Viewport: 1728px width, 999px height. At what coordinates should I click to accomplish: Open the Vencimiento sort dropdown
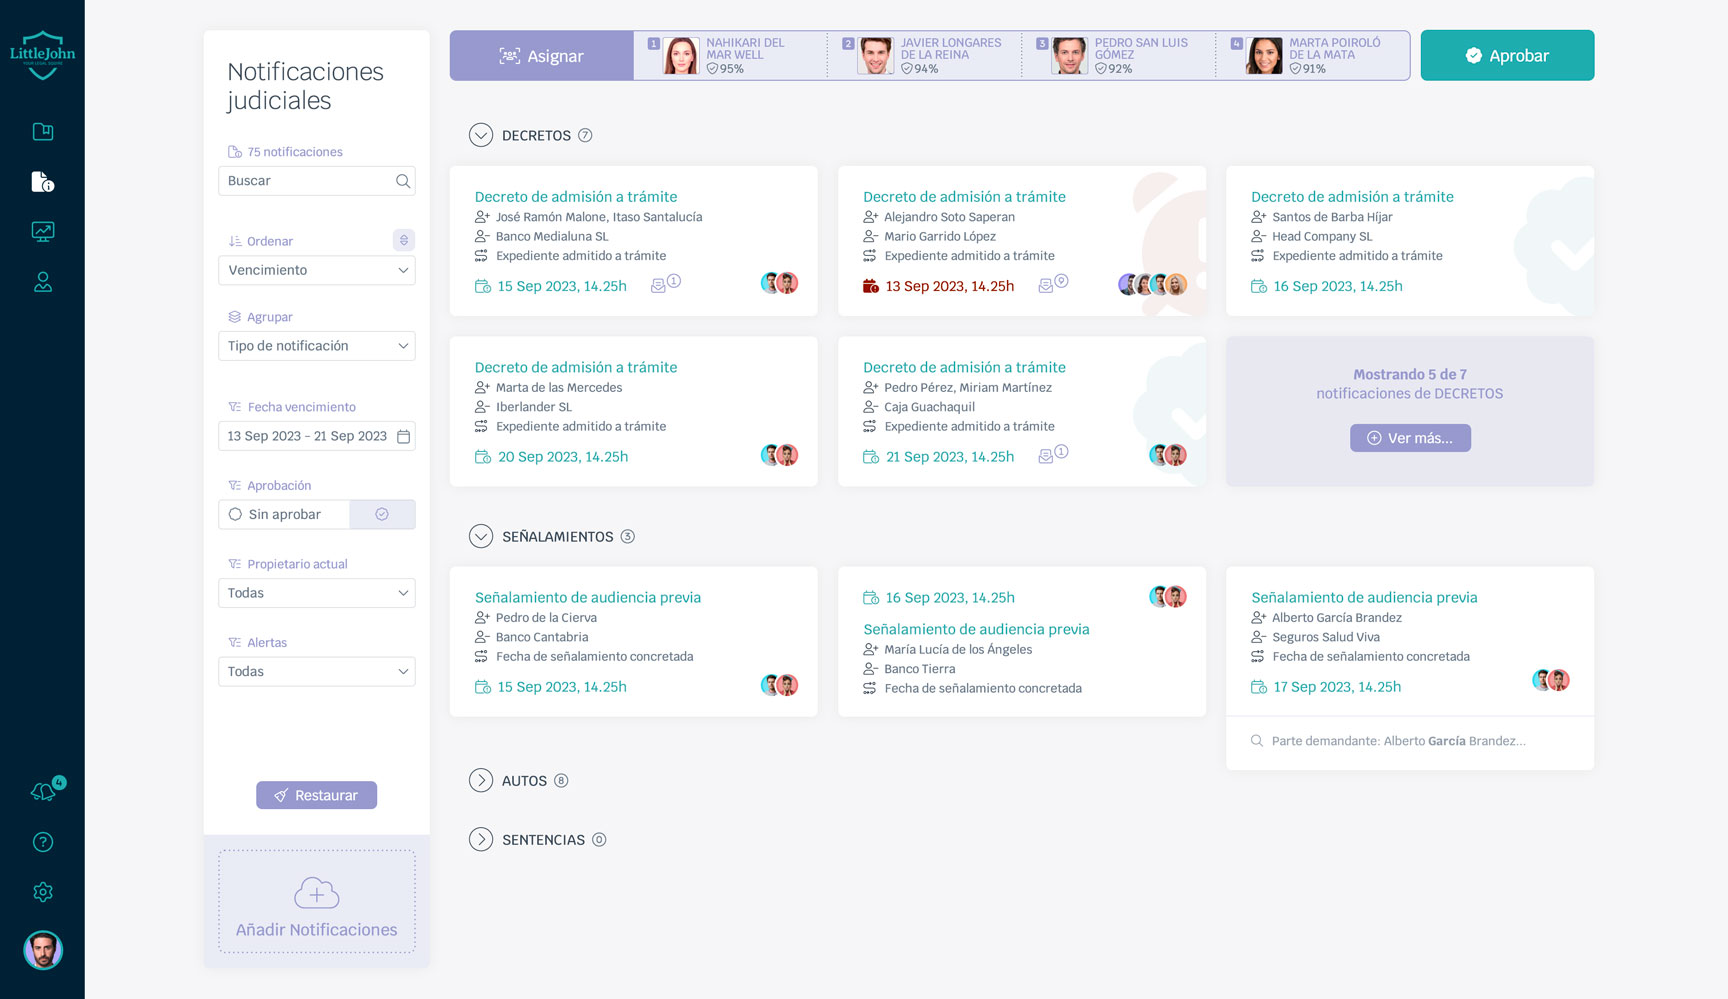coord(316,270)
